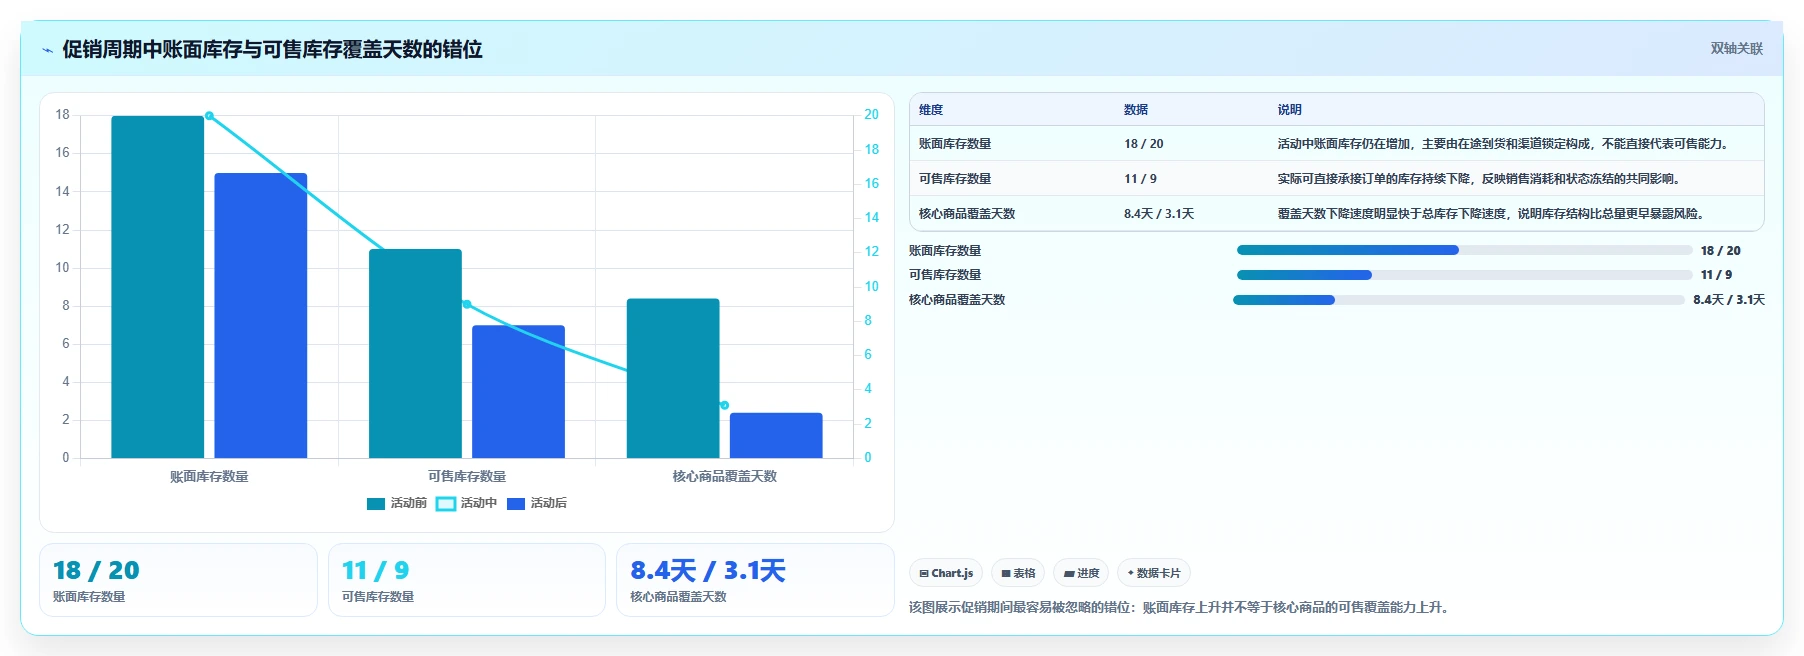Toggle the 活动前 legend swatch

coord(376,504)
